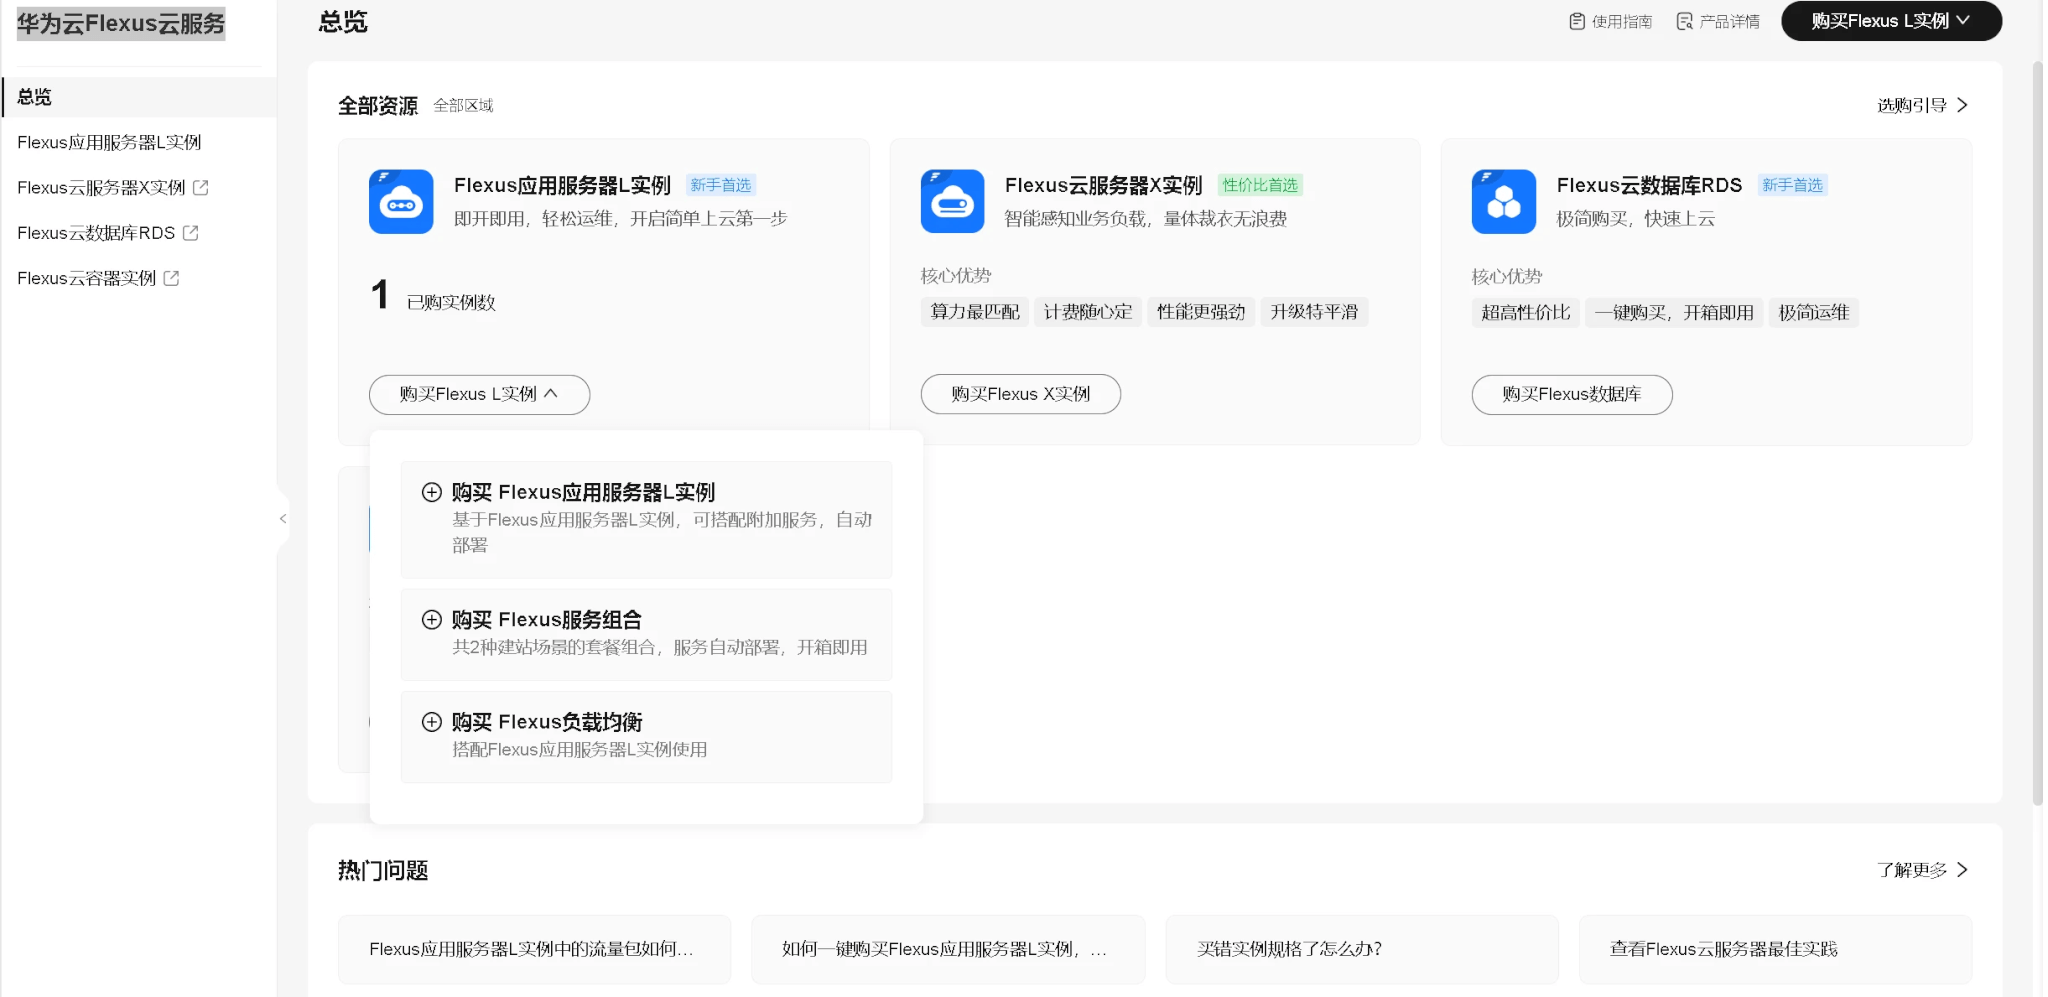Open external link icon beside Flexus云容器实例
This screenshot has width=2048, height=997.
pos(171,278)
